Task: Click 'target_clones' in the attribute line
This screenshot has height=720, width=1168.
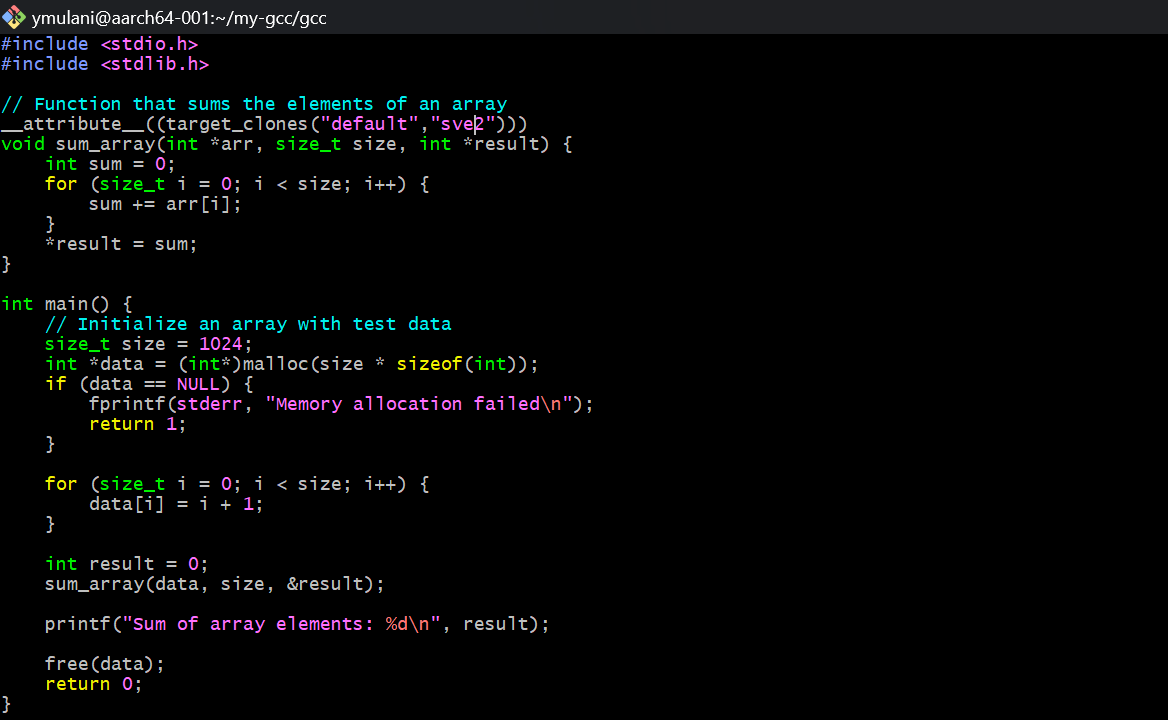Action: [238, 124]
